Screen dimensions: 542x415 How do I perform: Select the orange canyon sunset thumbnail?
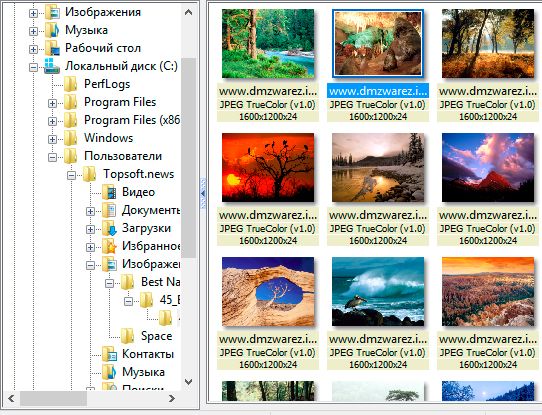[x=488, y=292]
